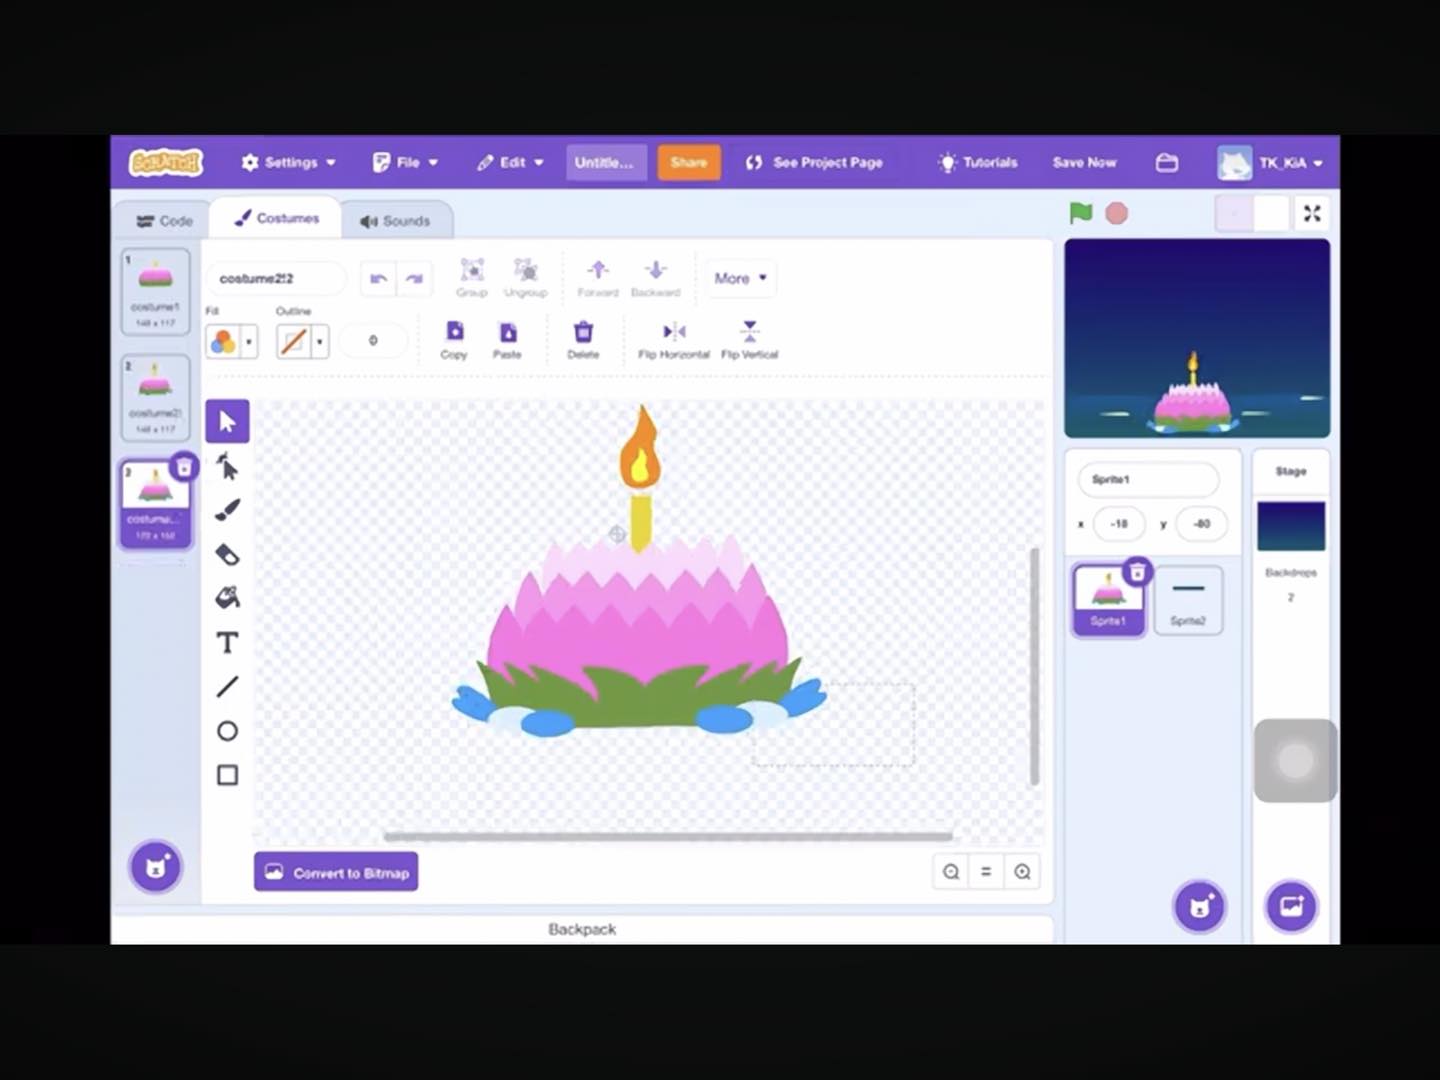This screenshot has width=1440, height=1080.
Task: Select the Brush tool
Action: tap(227, 510)
